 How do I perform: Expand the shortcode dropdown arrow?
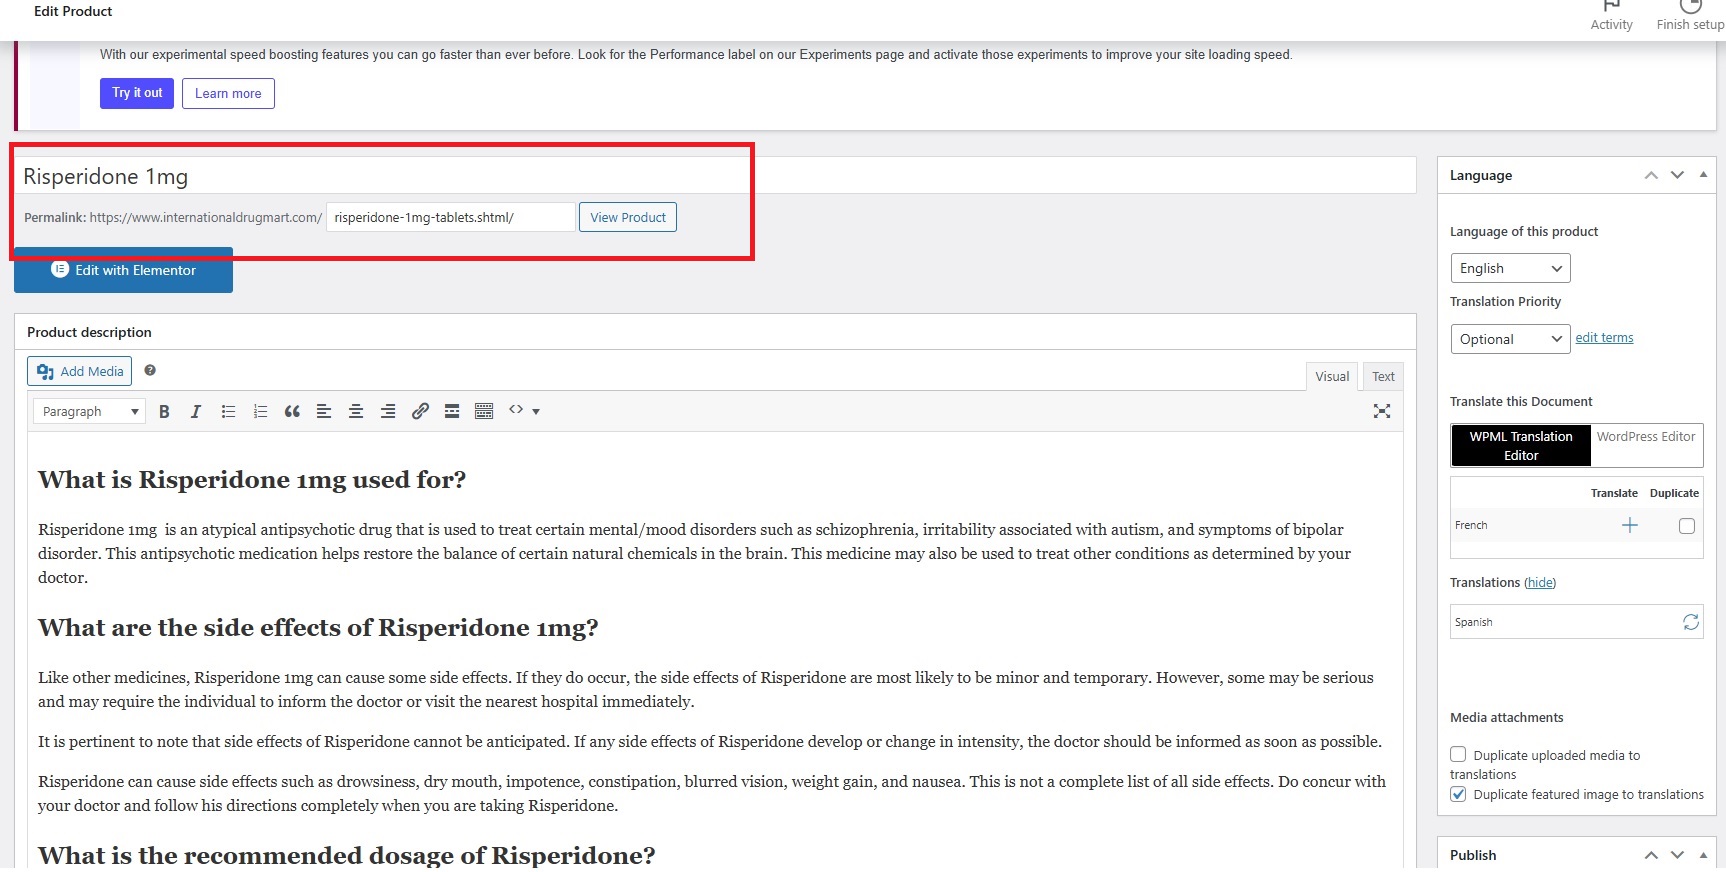tap(536, 411)
